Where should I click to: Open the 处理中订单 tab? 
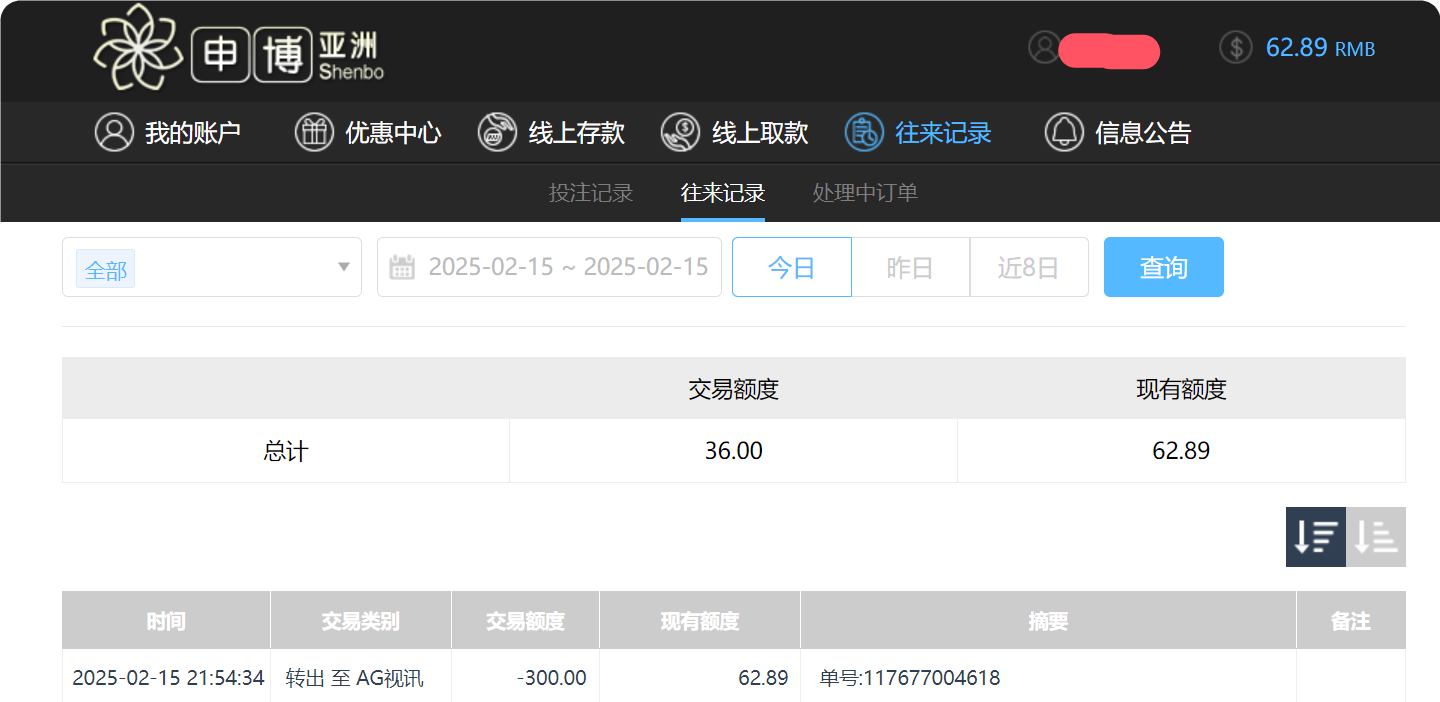click(x=864, y=193)
